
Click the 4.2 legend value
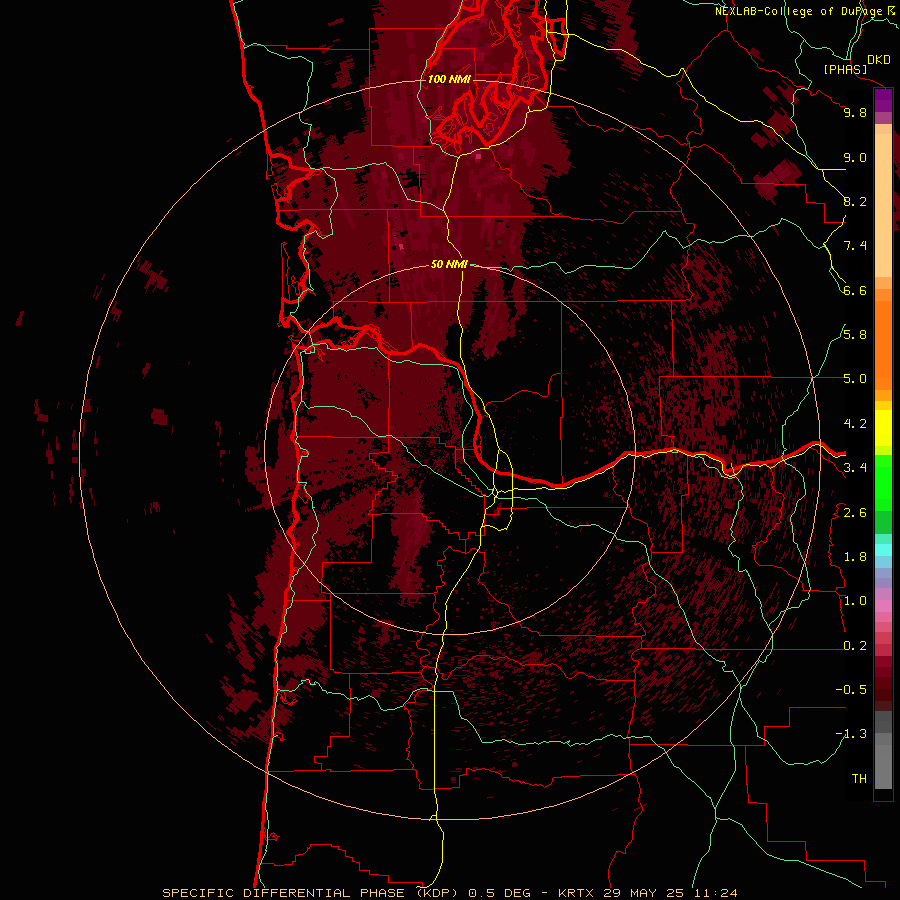855,424
